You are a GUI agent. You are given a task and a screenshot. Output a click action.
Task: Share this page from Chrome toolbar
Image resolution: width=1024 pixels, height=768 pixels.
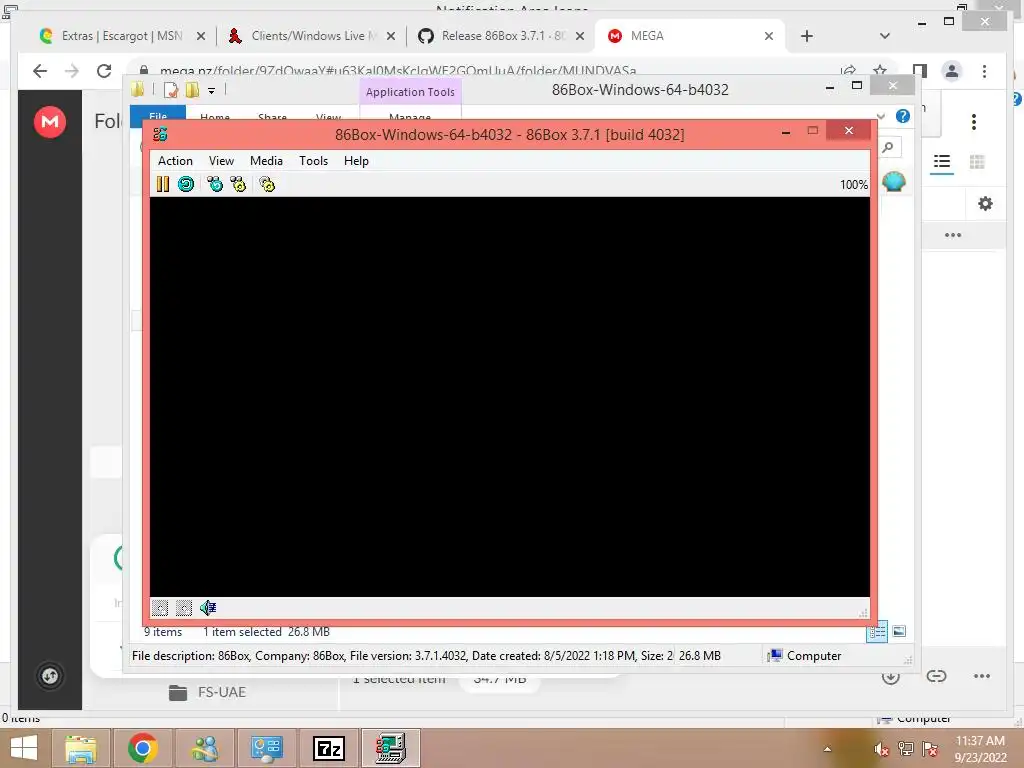848,71
